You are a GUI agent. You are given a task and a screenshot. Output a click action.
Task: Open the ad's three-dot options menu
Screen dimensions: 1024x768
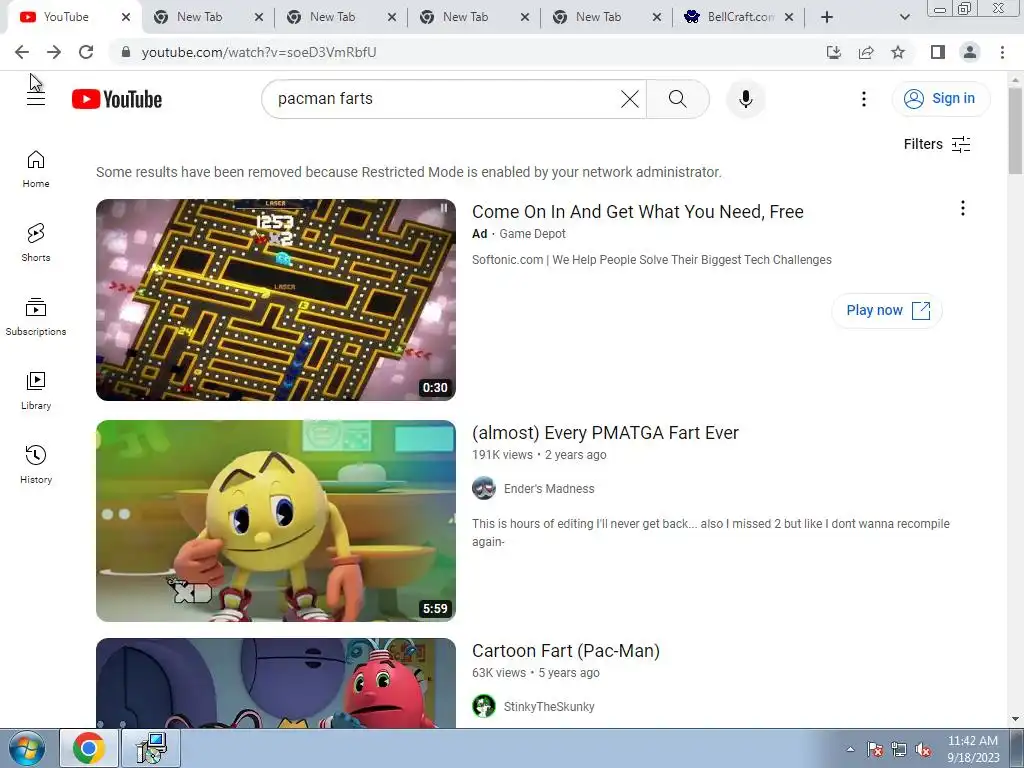pos(962,208)
